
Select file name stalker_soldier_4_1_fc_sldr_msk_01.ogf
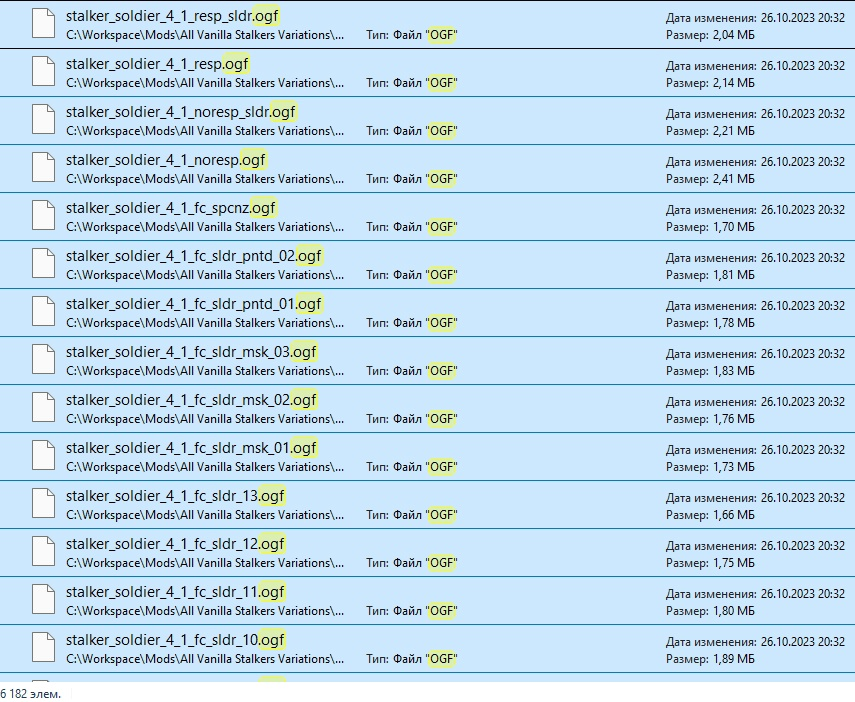[191, 448]
